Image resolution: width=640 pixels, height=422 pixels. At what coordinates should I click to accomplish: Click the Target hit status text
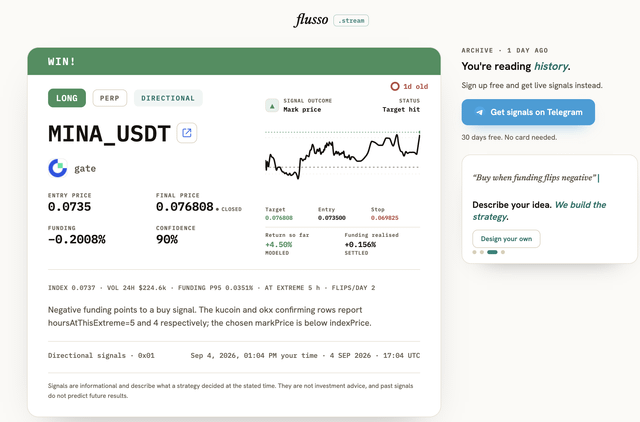[x=401, y=109]
